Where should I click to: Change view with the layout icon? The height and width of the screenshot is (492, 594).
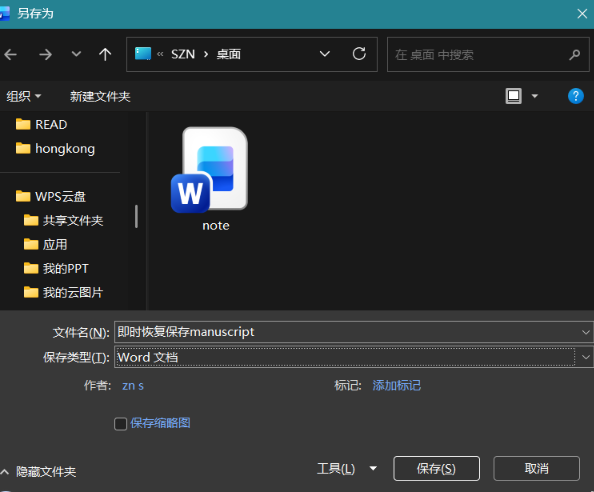(514, 96)
